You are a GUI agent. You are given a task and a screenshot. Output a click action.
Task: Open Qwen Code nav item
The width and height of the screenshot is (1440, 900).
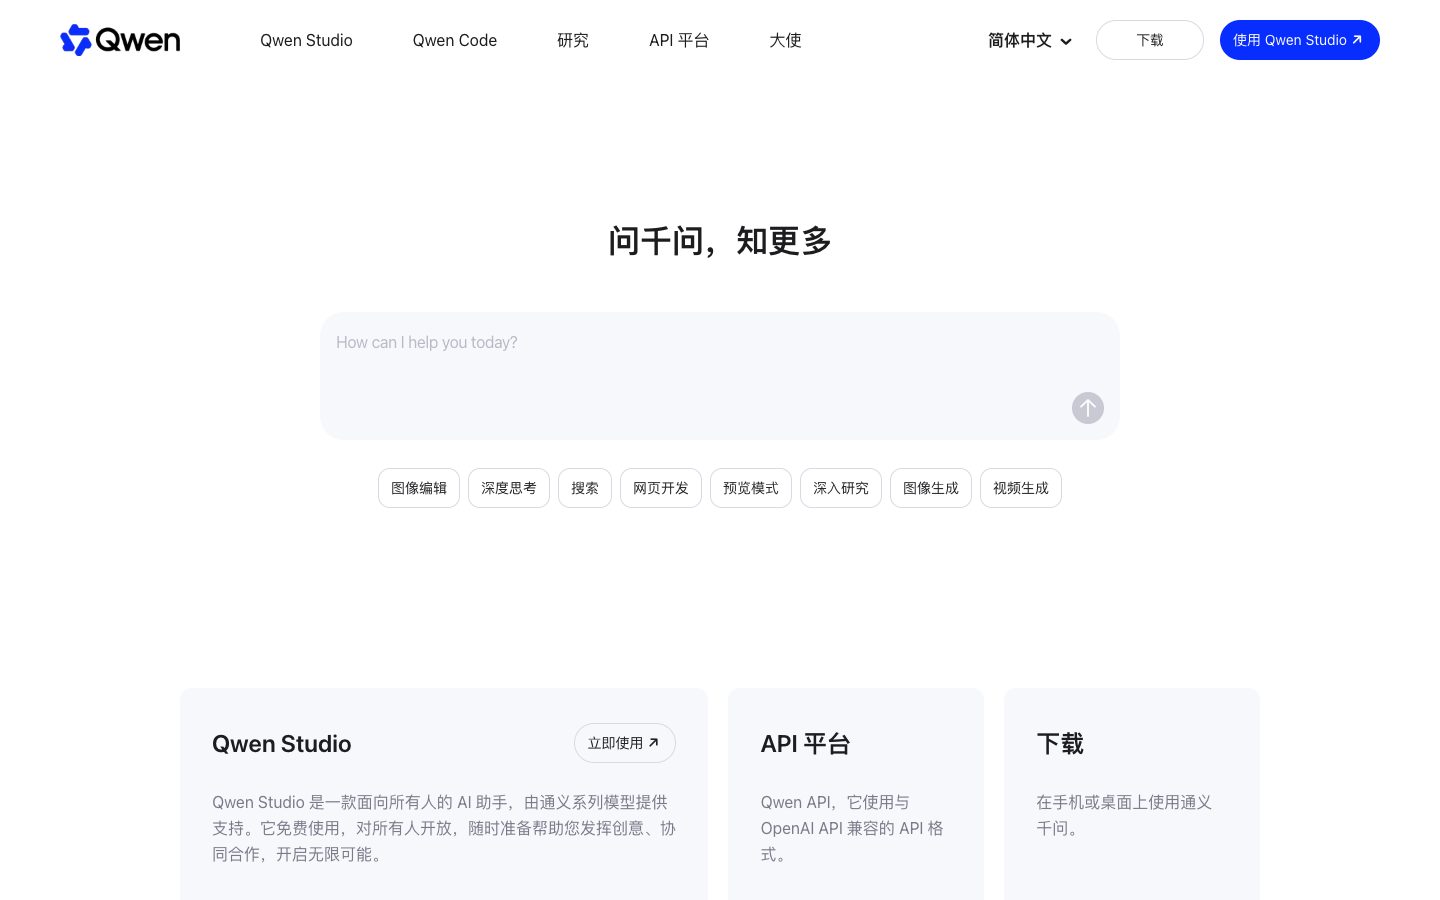455,40
